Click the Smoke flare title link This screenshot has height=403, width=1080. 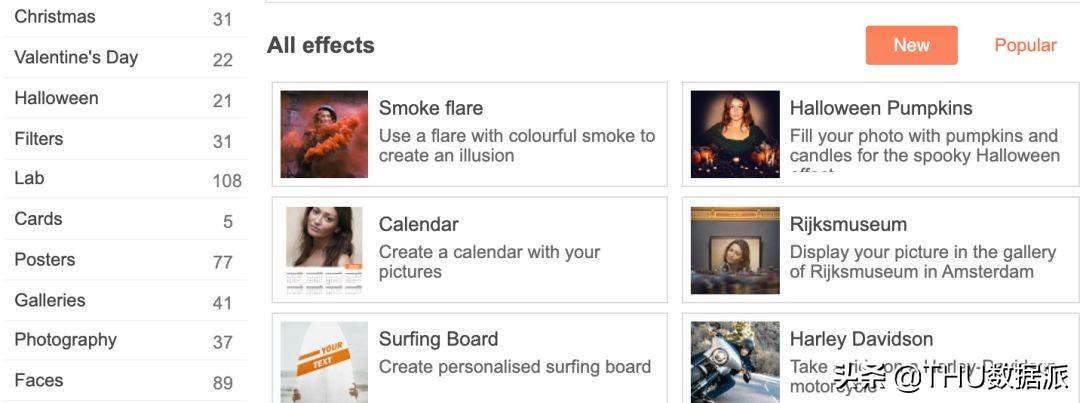point(431,108)
